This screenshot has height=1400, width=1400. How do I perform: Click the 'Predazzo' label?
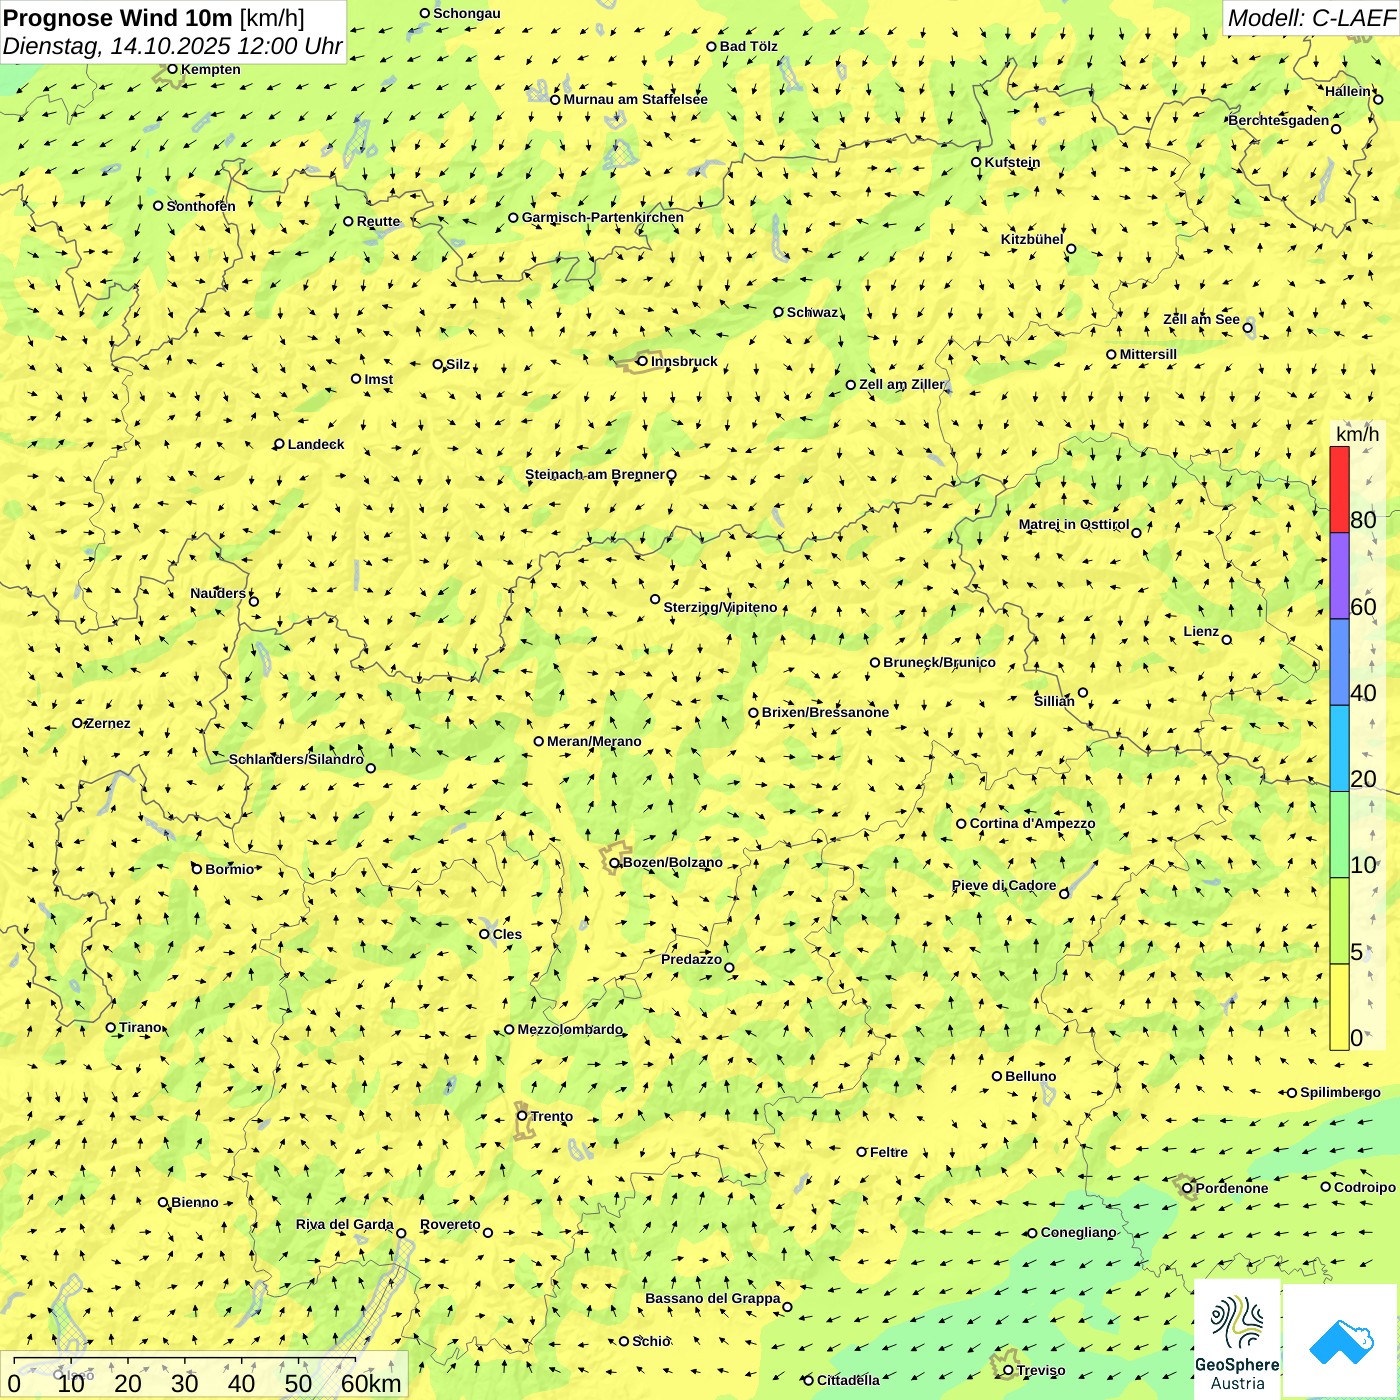691,959
